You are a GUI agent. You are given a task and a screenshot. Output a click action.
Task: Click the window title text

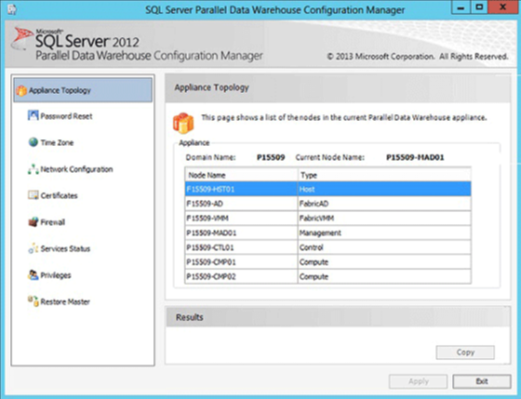click(275, 10)
